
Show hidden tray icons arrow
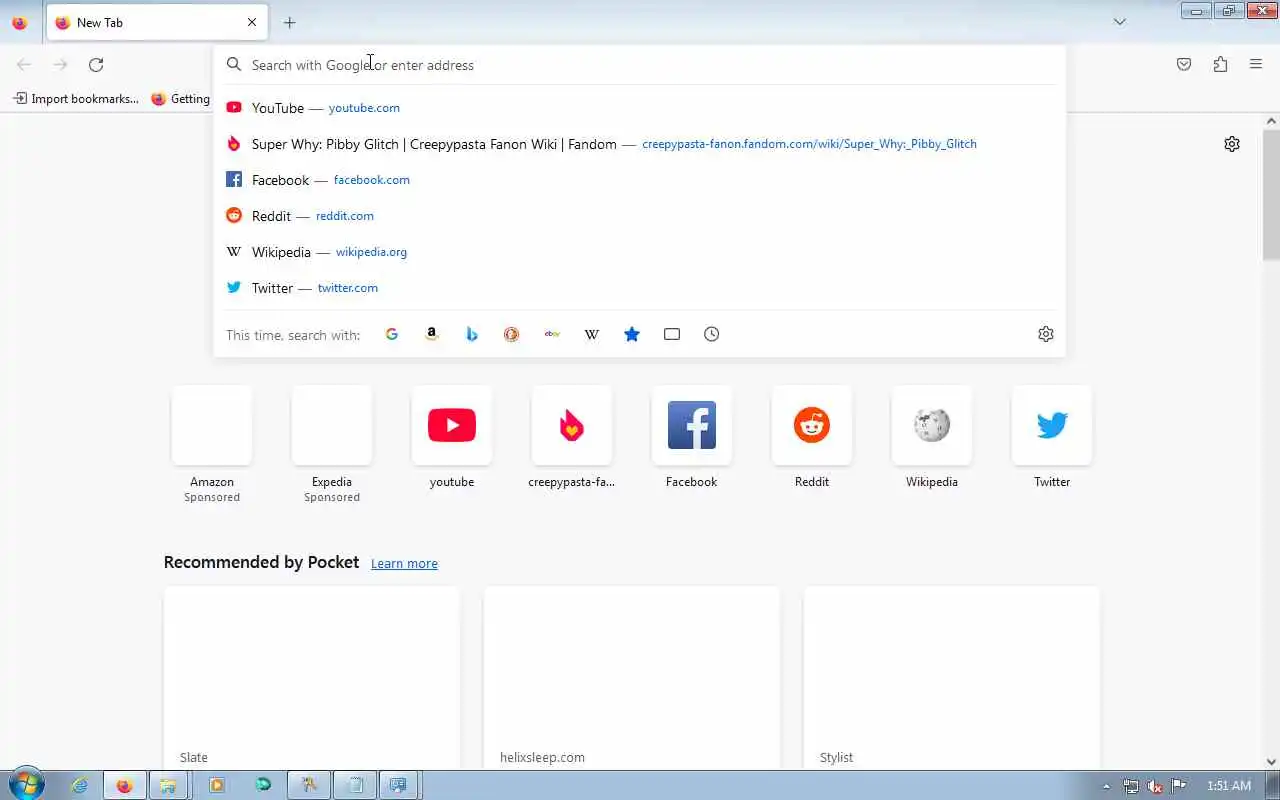coord(1106,786)
